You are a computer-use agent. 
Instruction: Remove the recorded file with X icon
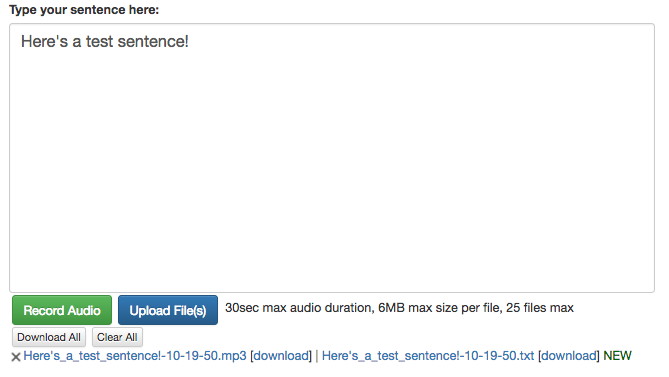(16, 357)
